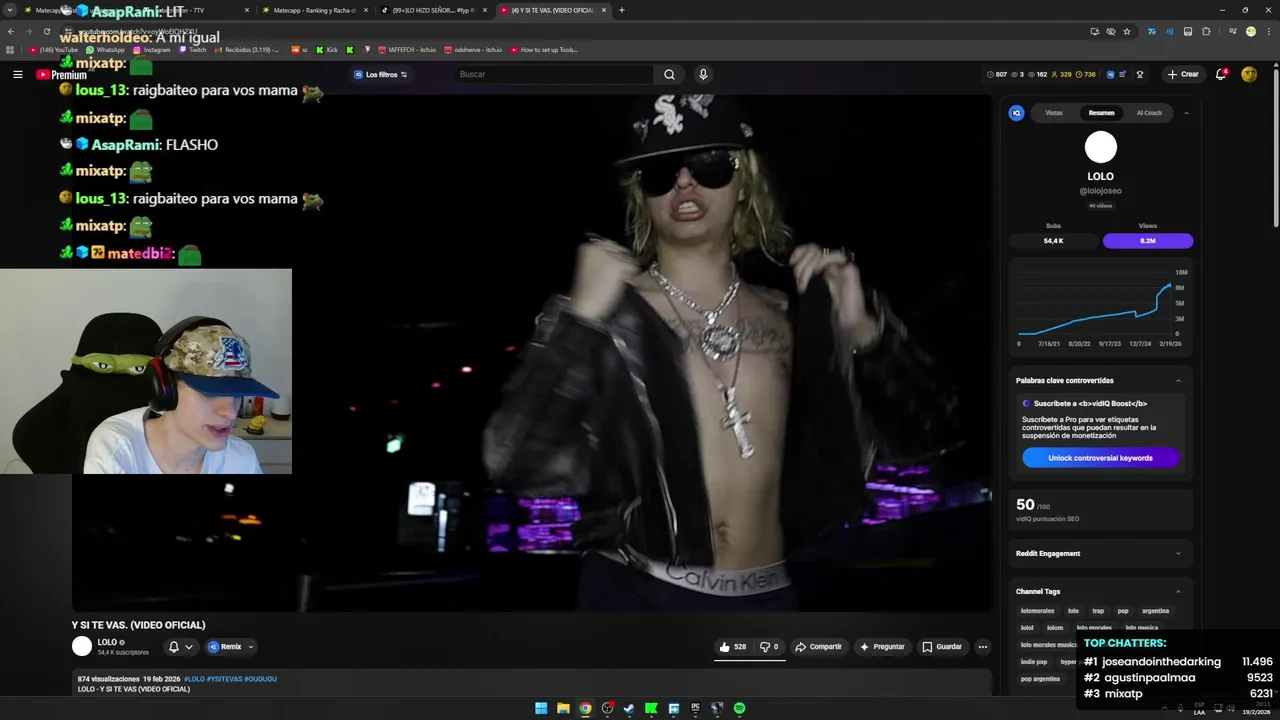The image size is (1280, 720).
Task: Expand the Remix button dropdown arrow
Action: tap(250, 647)
